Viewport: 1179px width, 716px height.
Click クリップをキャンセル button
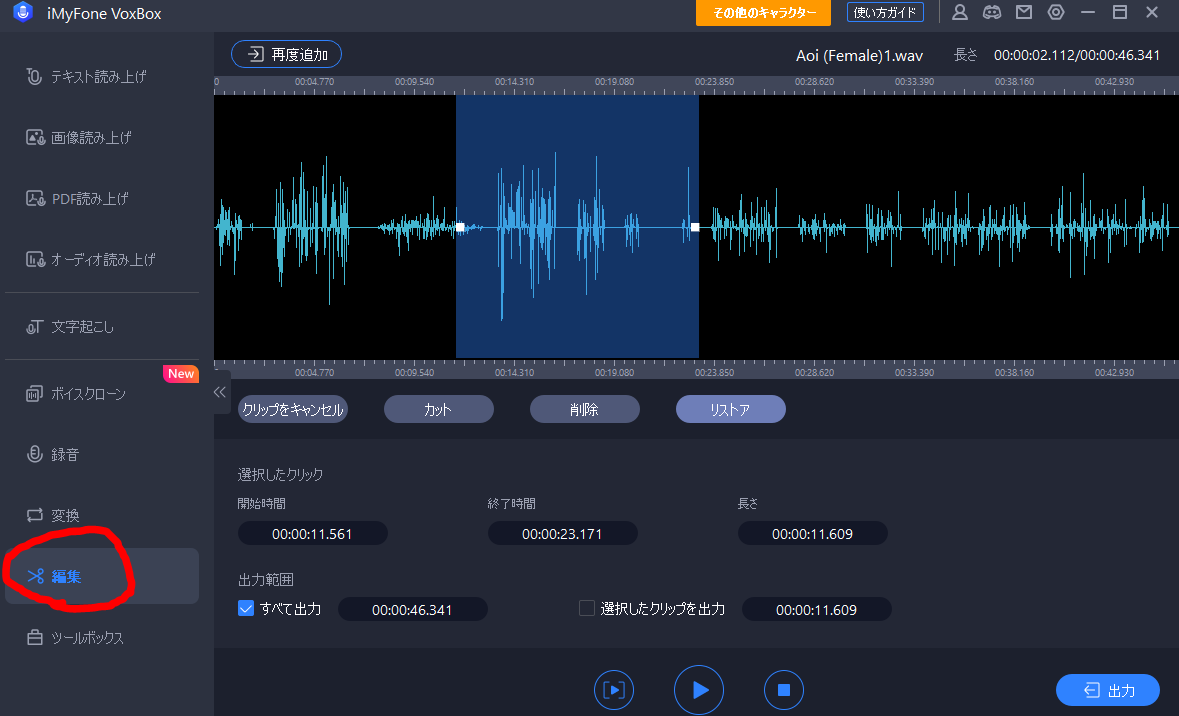point(292,410)
